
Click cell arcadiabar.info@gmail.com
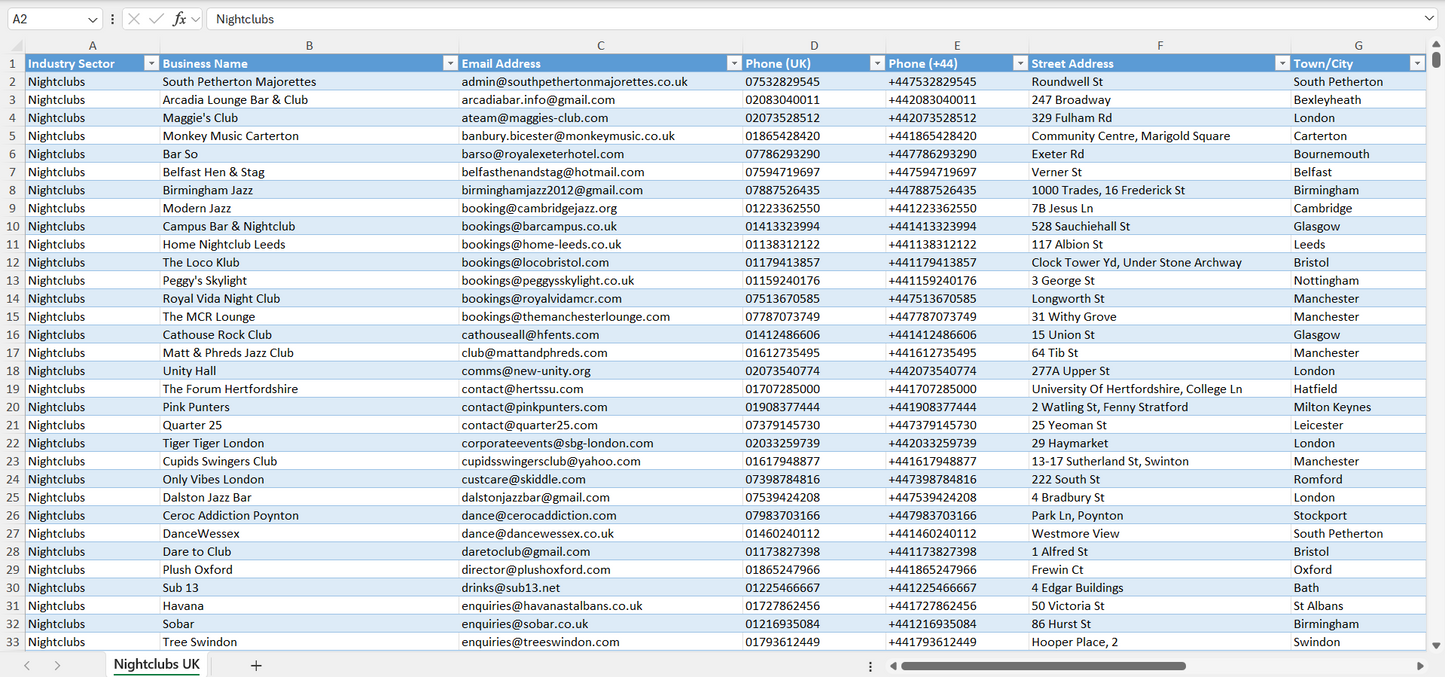(x=601, y=100)
